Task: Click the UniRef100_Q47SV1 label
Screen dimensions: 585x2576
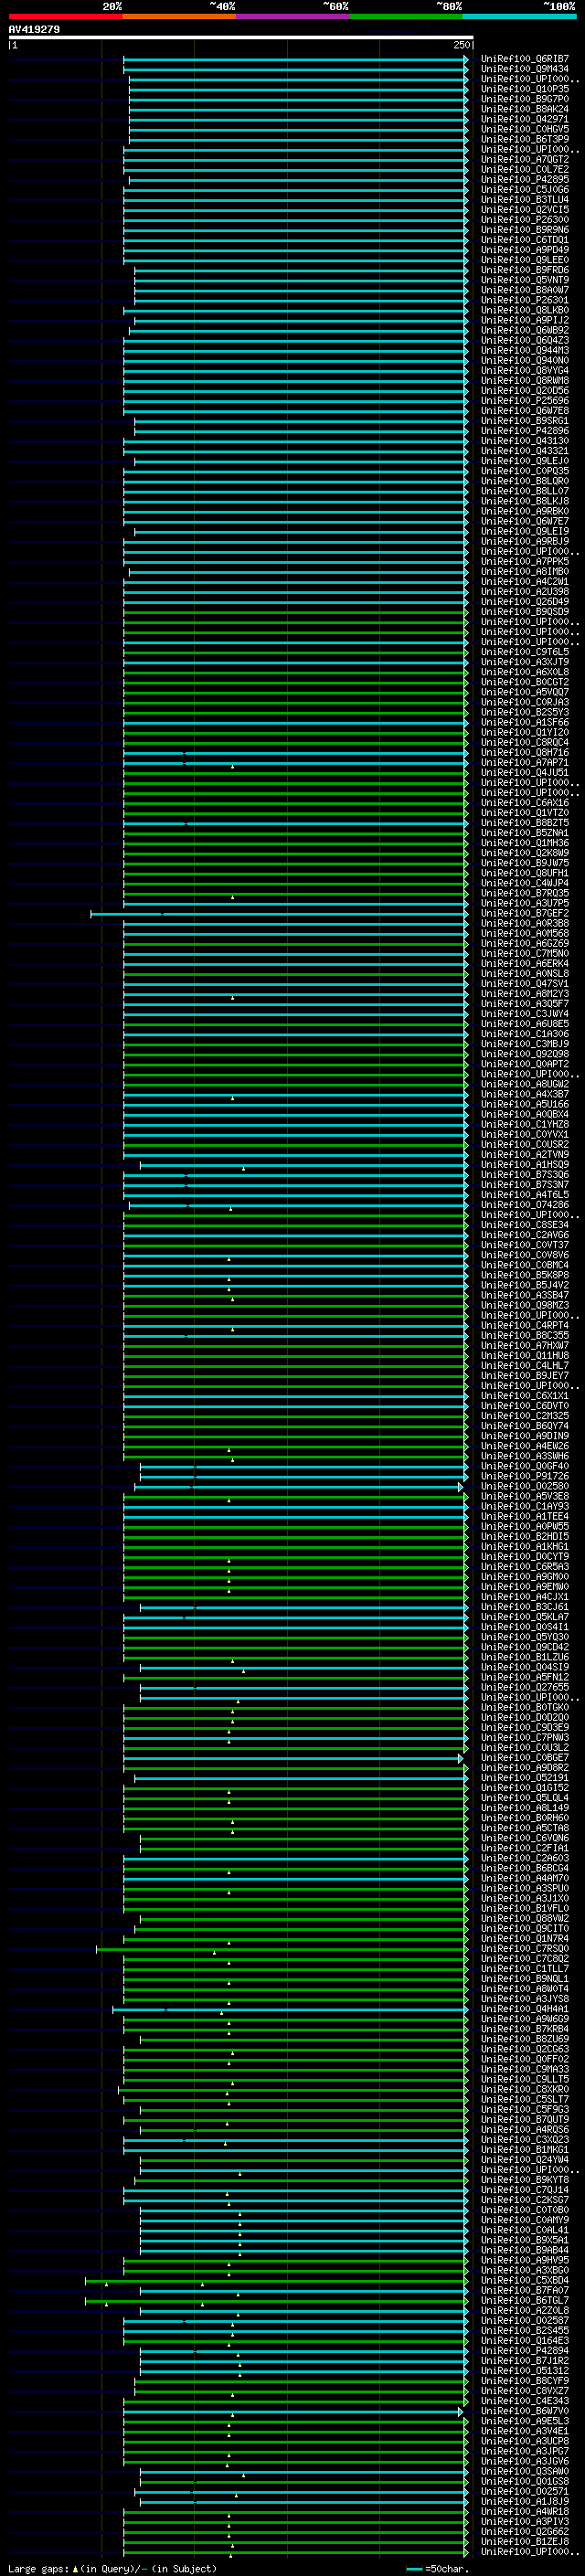Action: 524,984
